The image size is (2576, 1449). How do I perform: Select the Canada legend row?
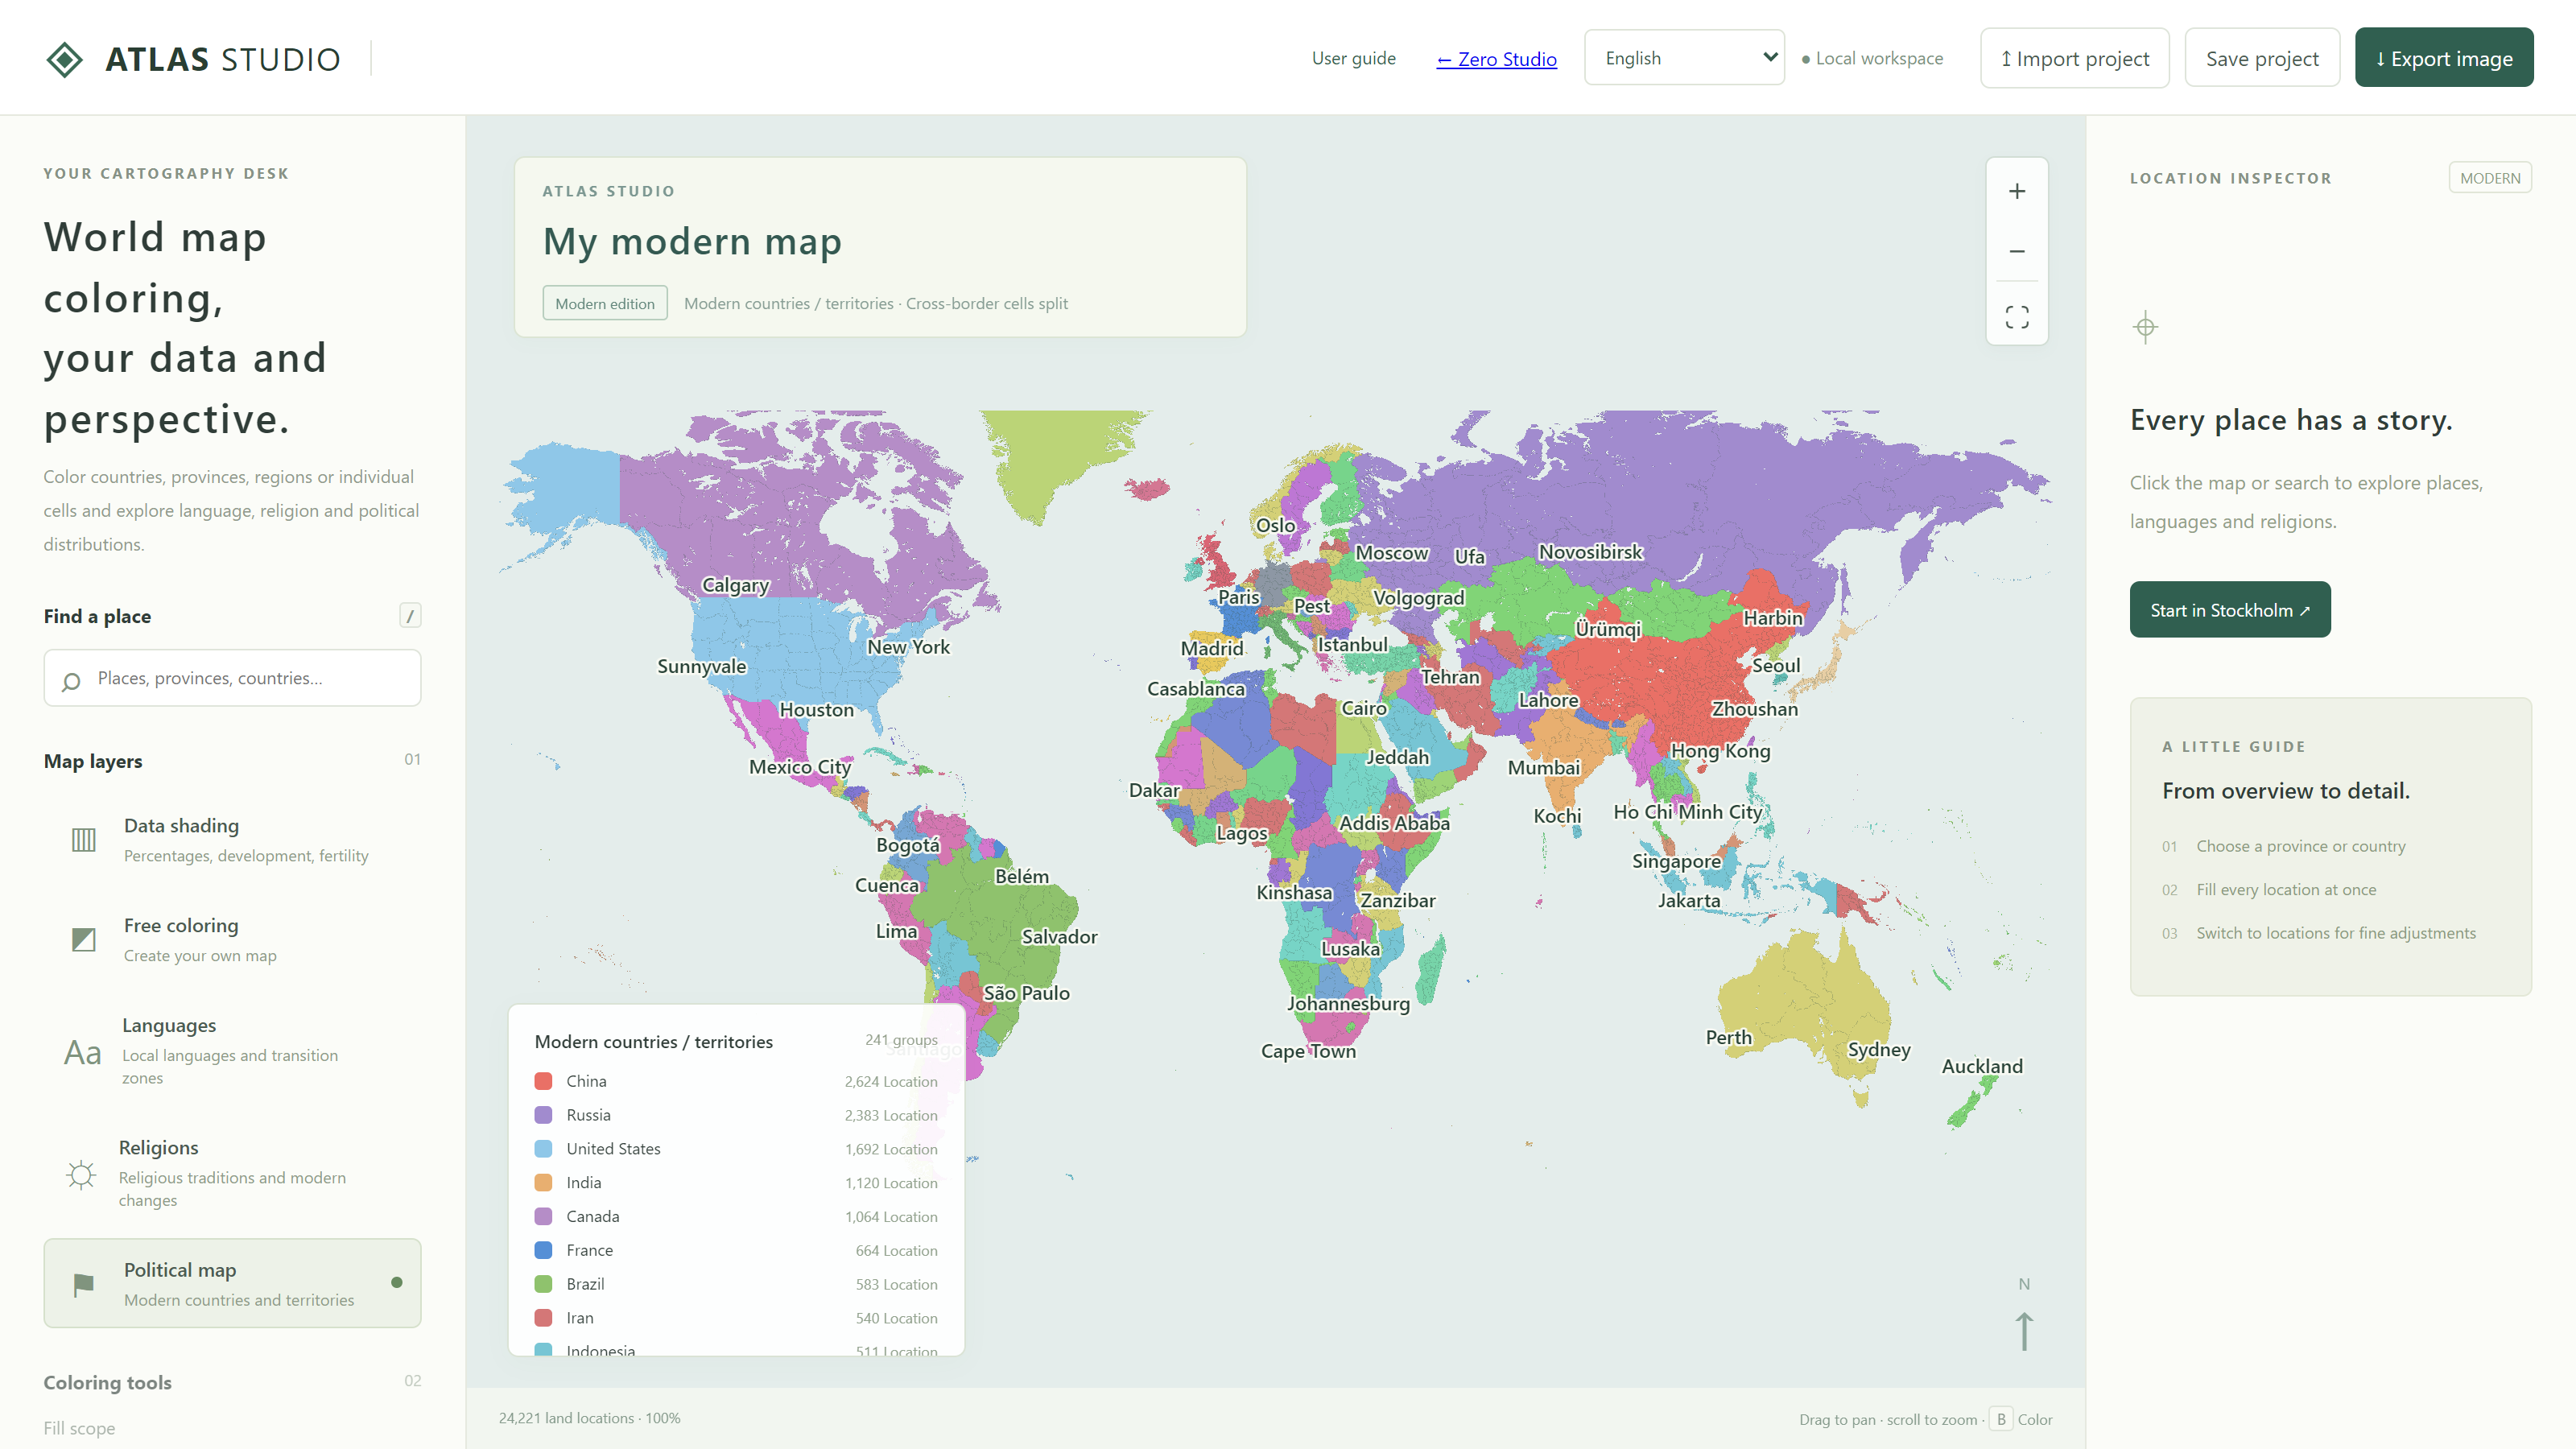click(736, 1216)
